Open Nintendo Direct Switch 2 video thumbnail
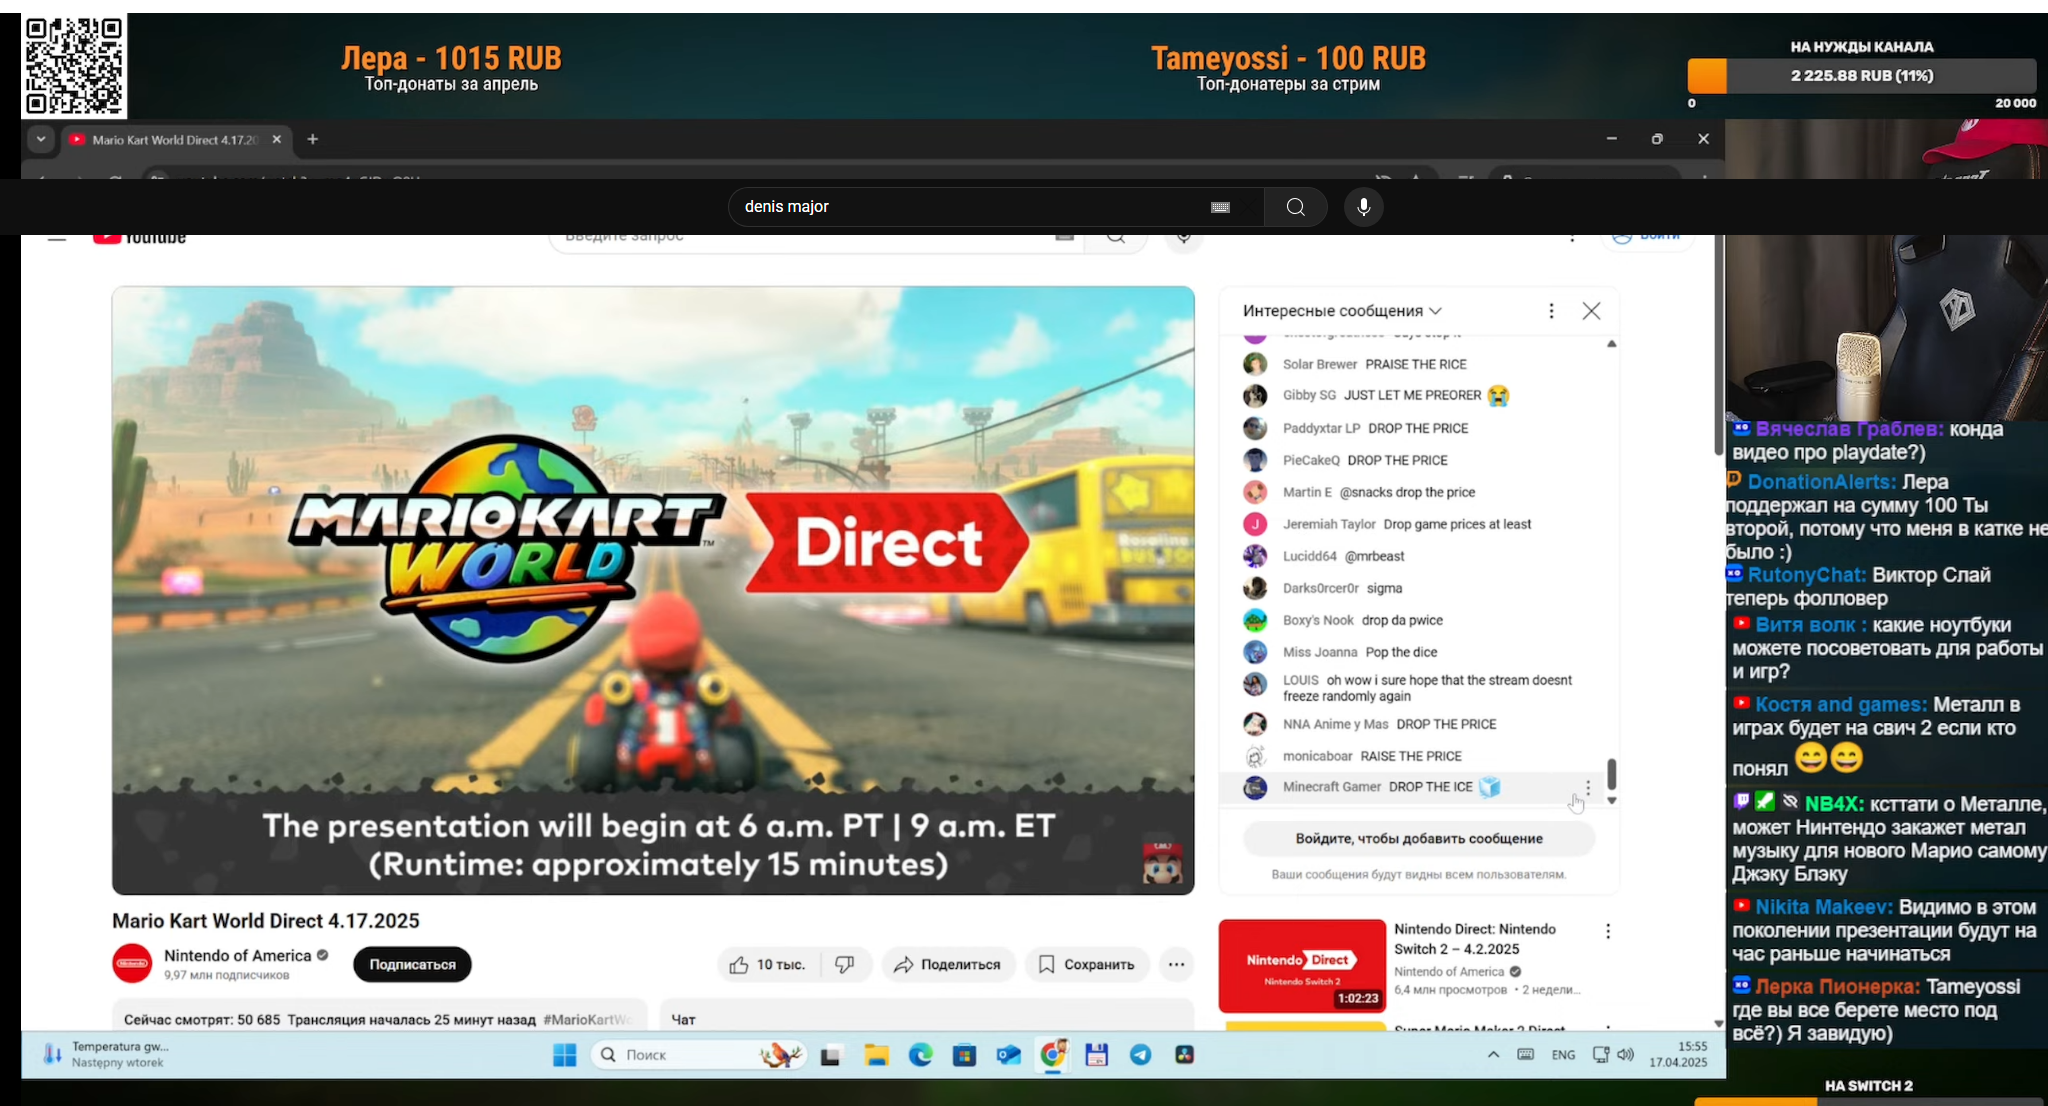 [x=1301, y=966]
